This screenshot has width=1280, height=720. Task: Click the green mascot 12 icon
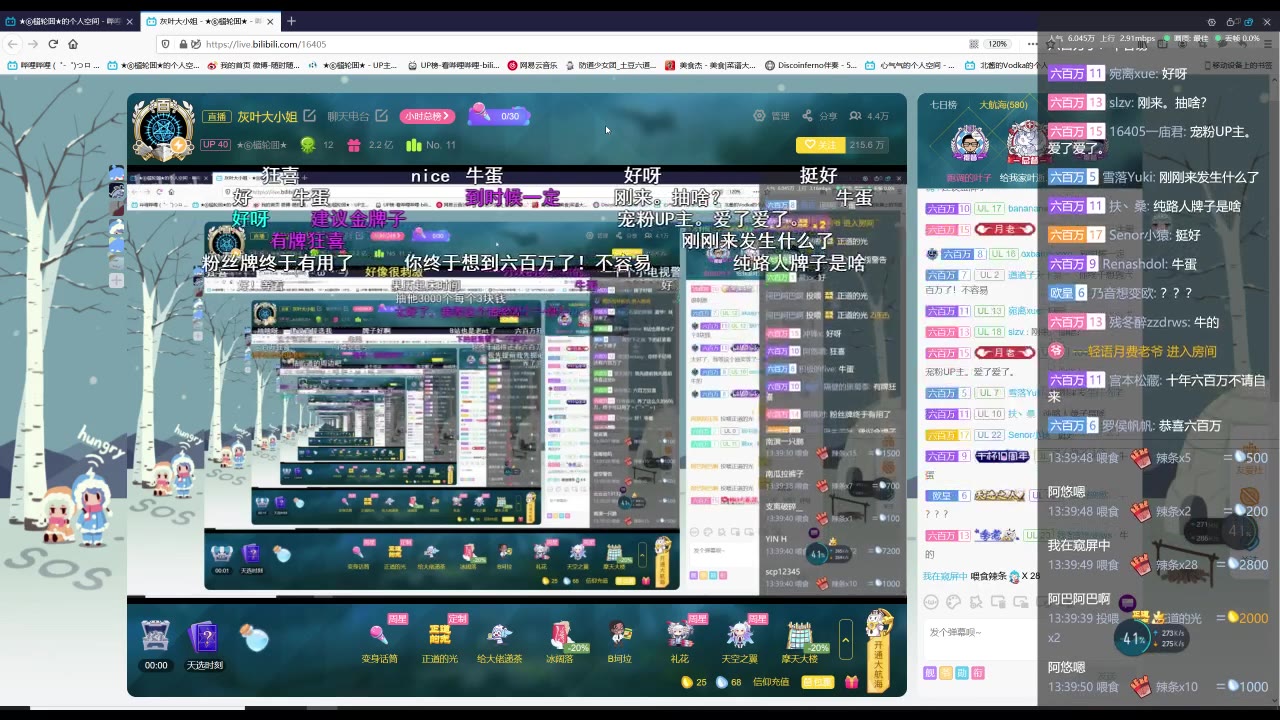(x=307, y=145)
